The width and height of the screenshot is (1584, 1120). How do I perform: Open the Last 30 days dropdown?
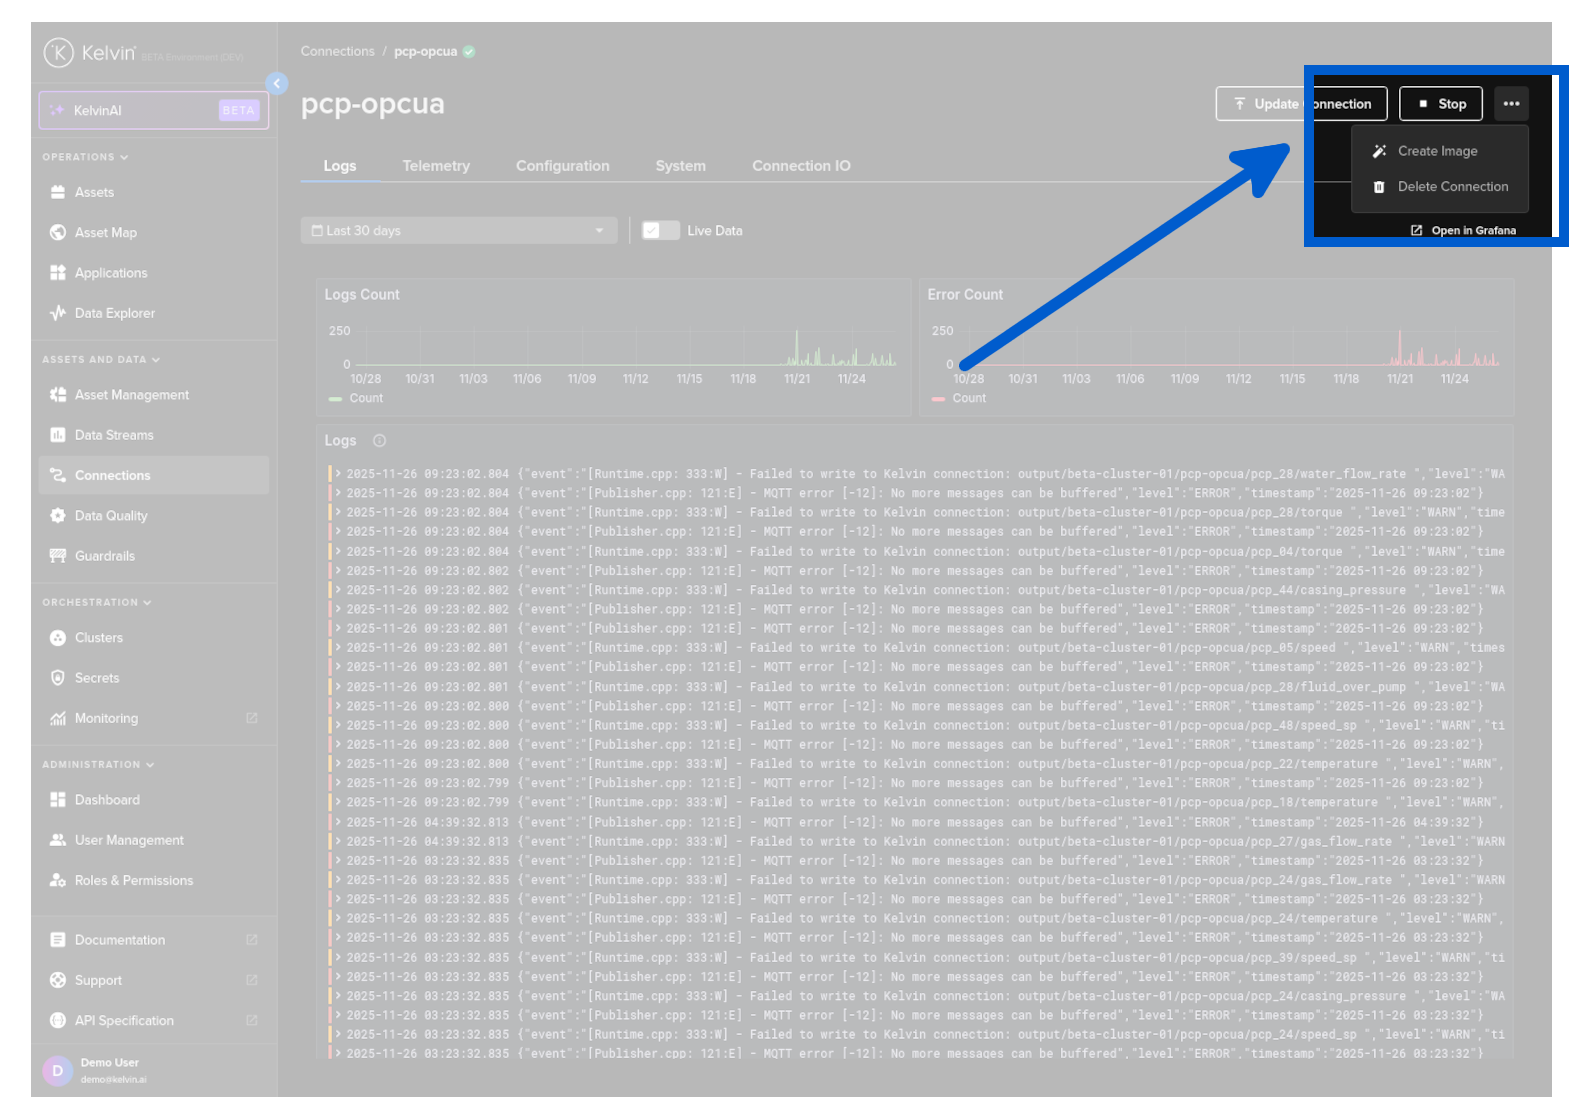click(458, 231)
